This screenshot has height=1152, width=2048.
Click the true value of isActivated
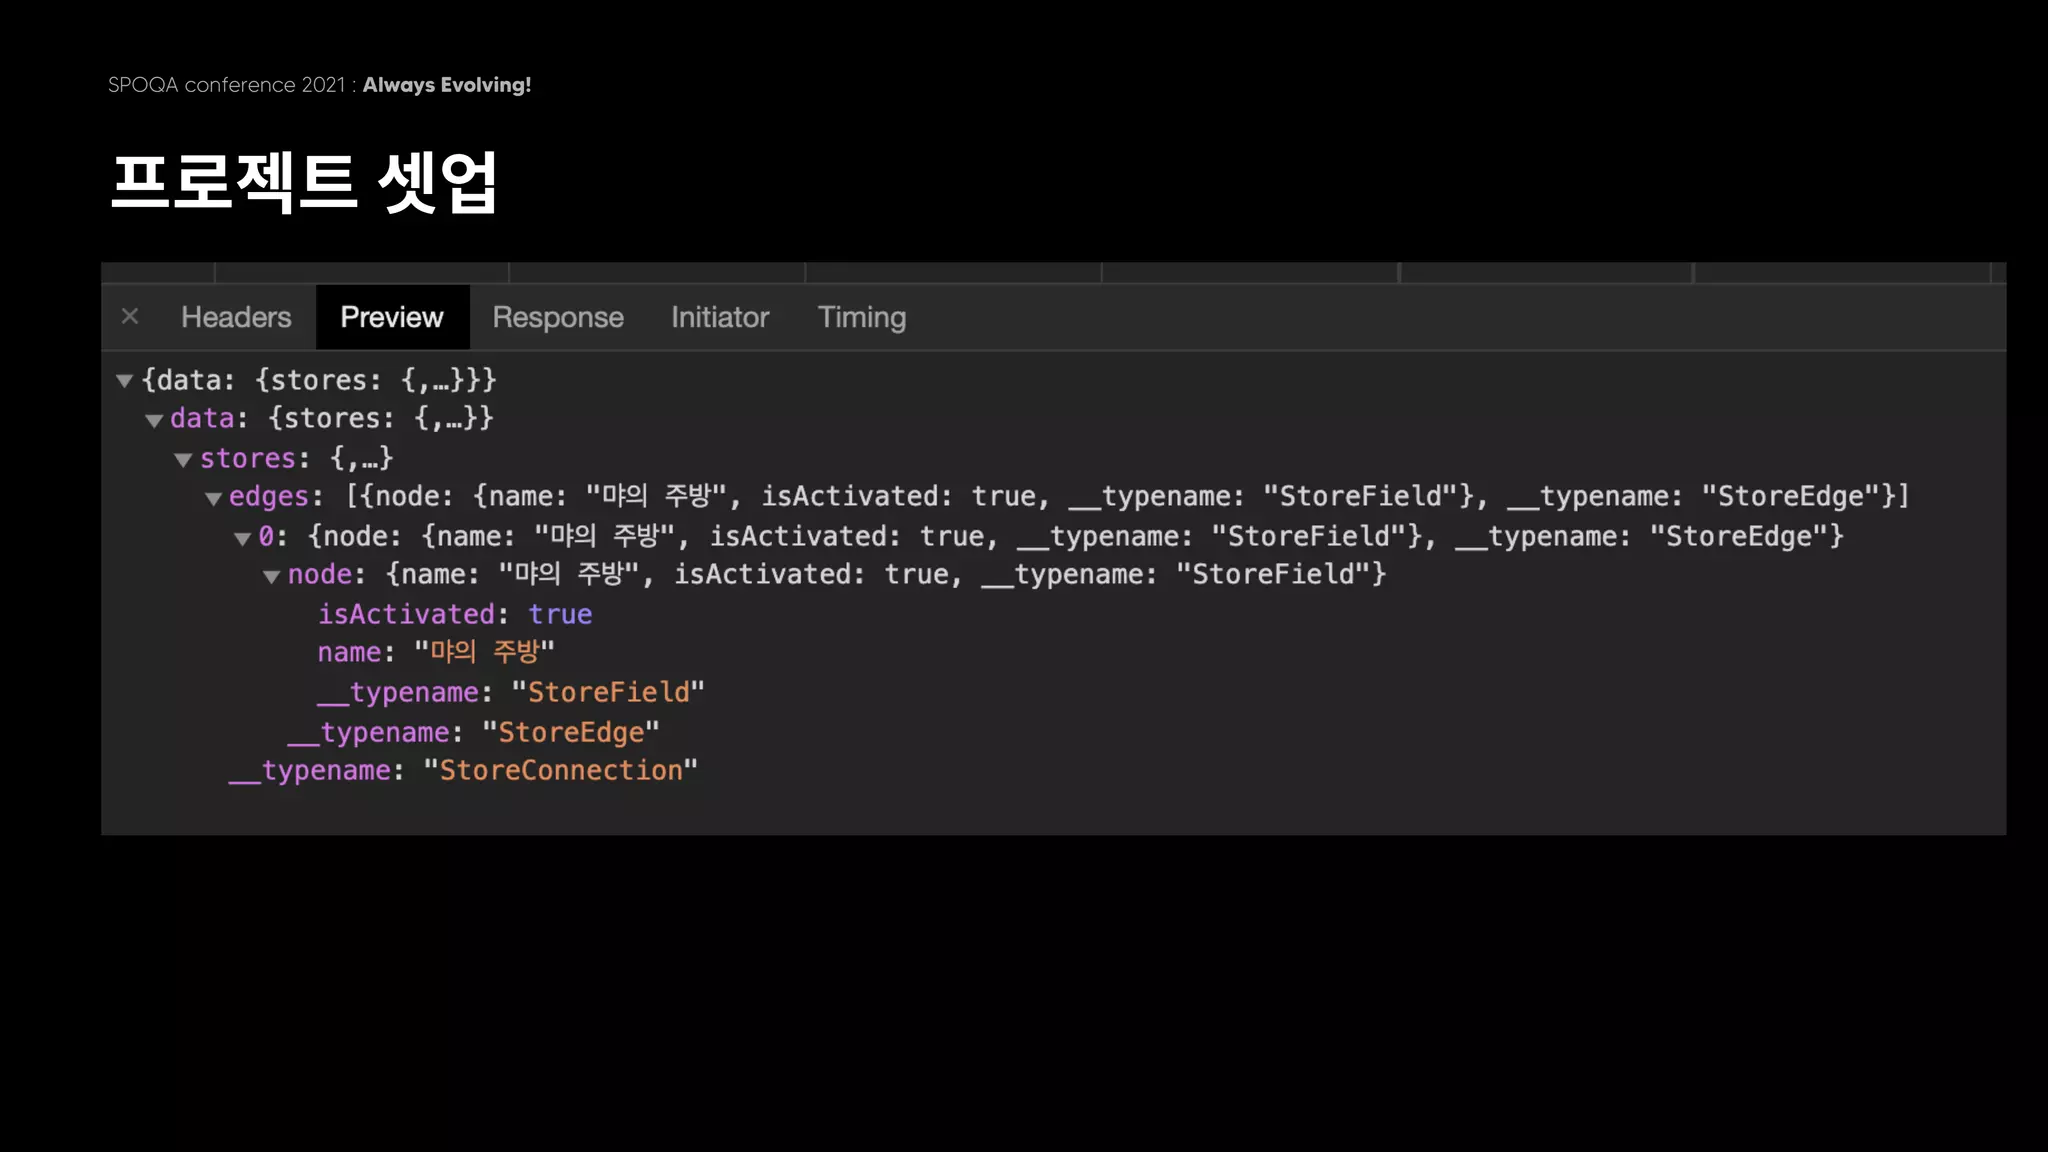click(560, 614)
